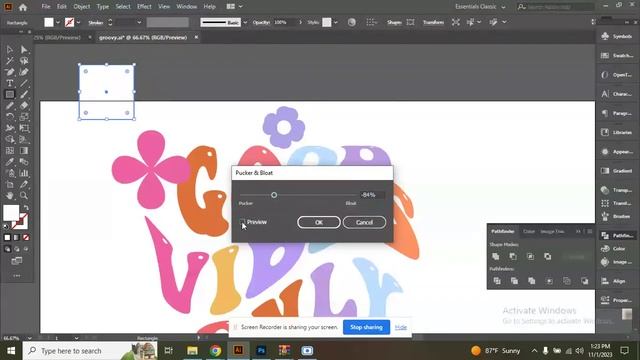Select the Free Transform tool
640x360 pixels.
click(24, 128)
